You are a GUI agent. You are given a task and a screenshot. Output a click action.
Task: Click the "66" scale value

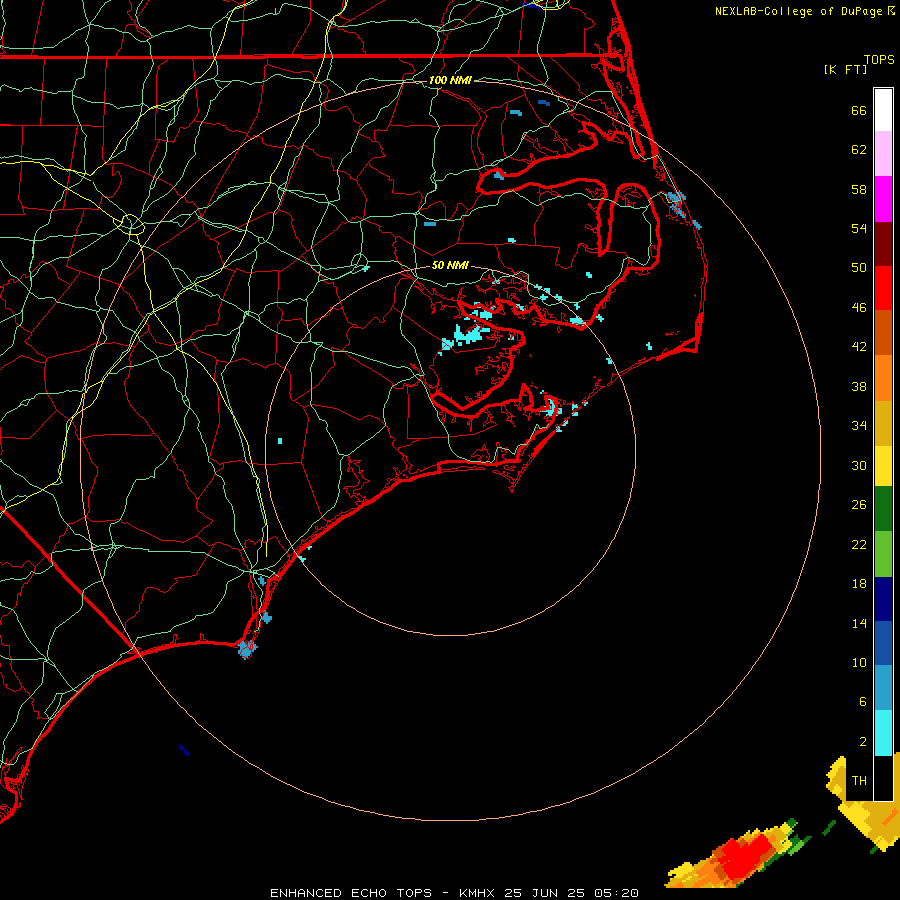click(x=859, y=110)
